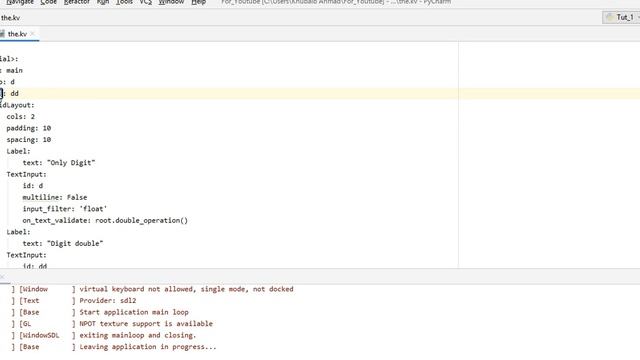Click 'Leaving application in progress...' console message
640x360 pixels.
148,347
